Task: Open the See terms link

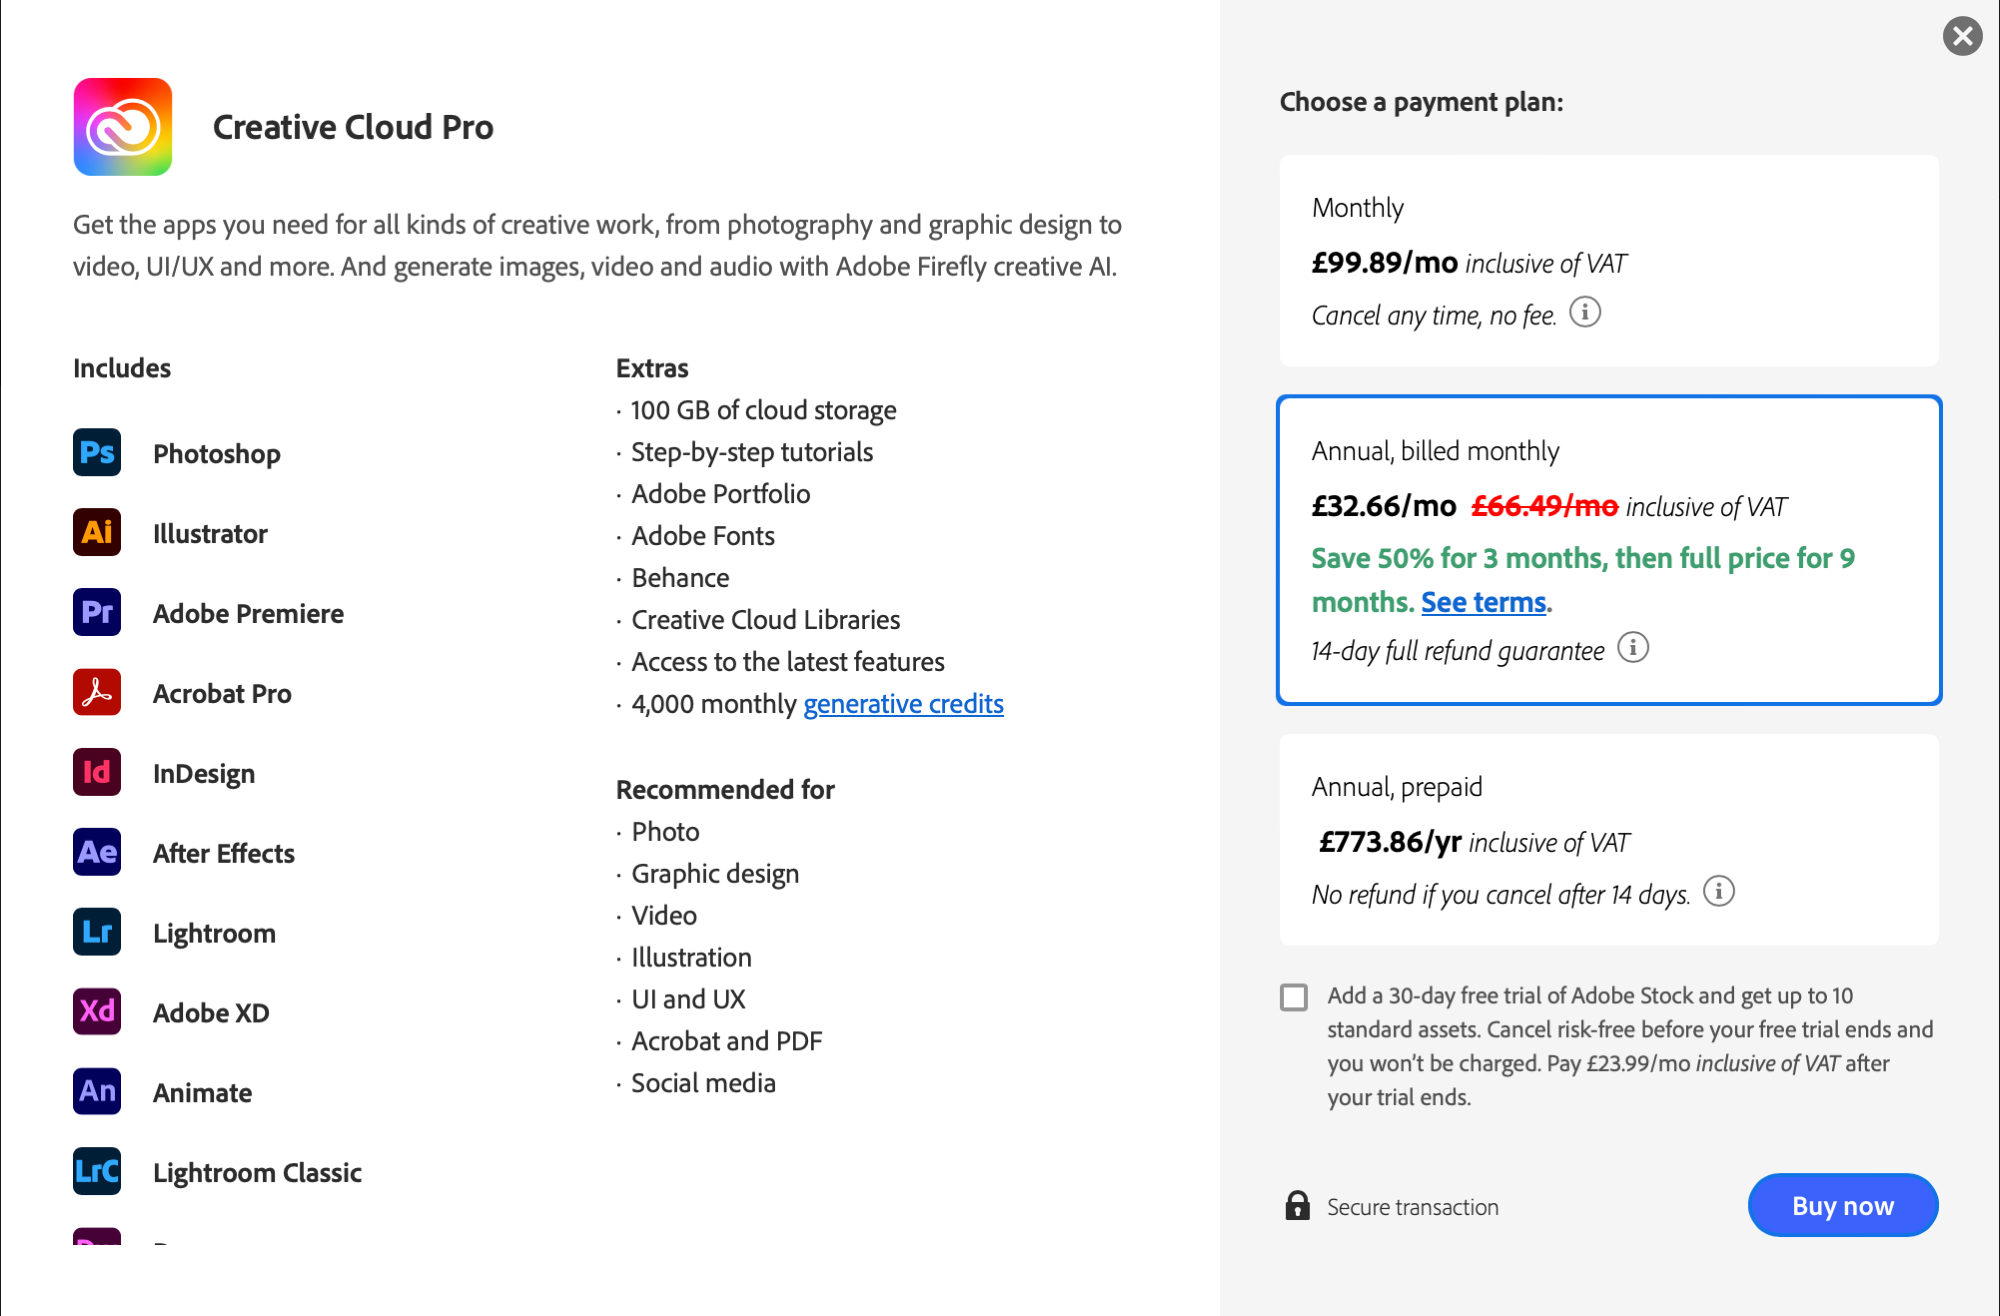Action: [1483, 602]
